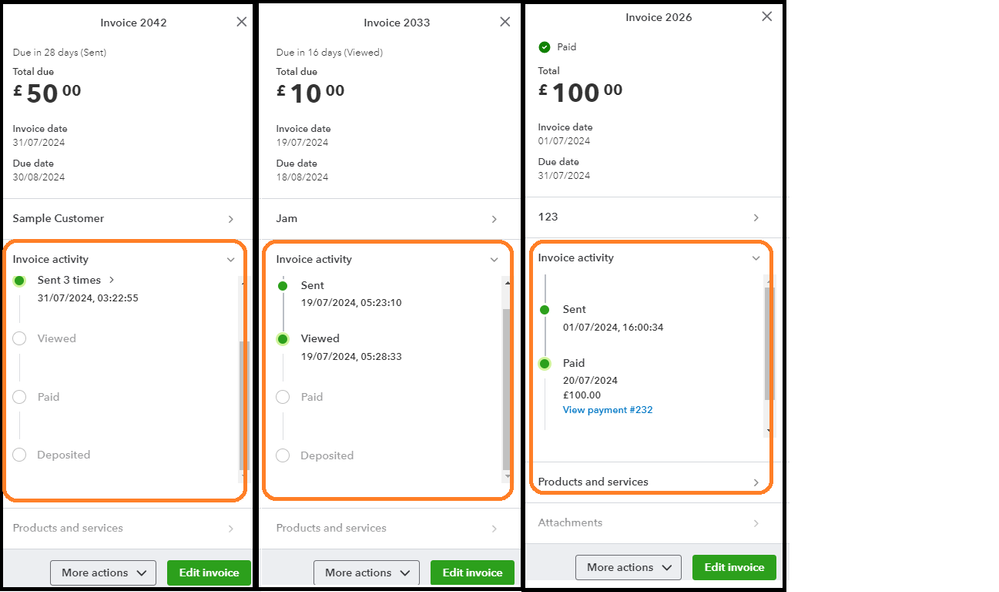Collapse Invoice activity in Invoice 2042
The image size is (999, 592).
[231, 260]
